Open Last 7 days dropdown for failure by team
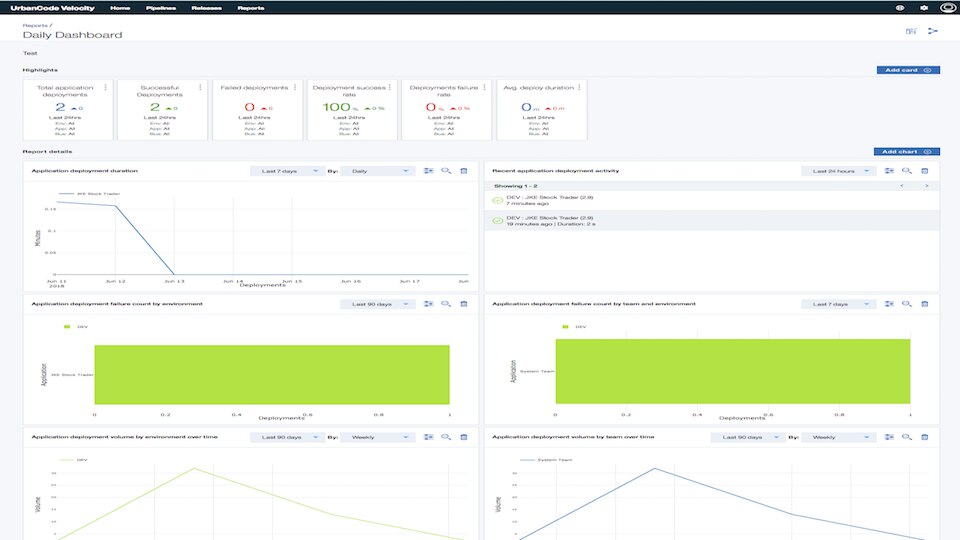Screen dimensions: 960x540 (838, 304)
